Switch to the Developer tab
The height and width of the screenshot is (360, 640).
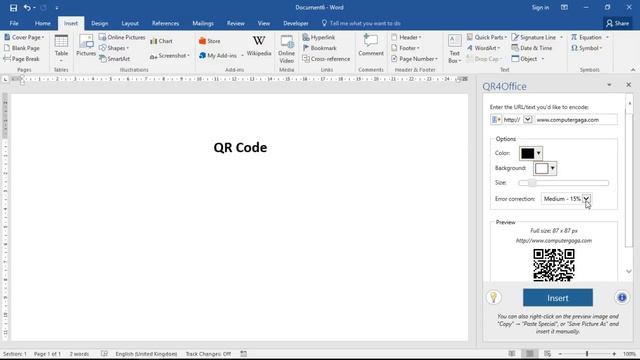pyautogui.click(x=296, y=23)
